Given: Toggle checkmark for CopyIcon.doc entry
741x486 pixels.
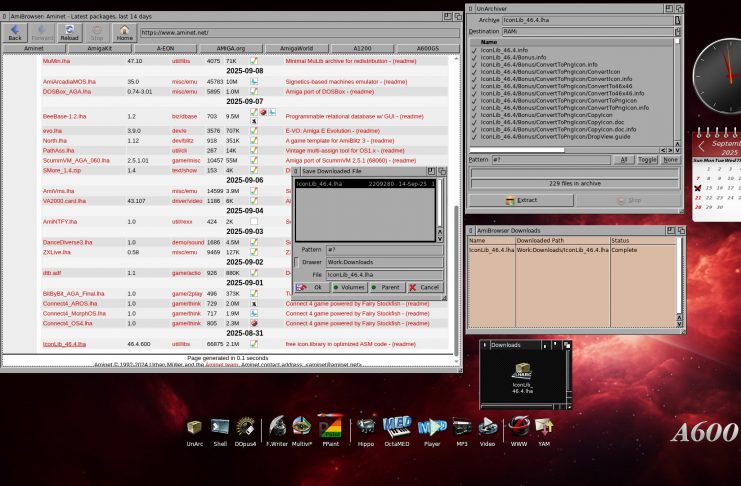Looking at the screenshot, I should tap(474, 122).
